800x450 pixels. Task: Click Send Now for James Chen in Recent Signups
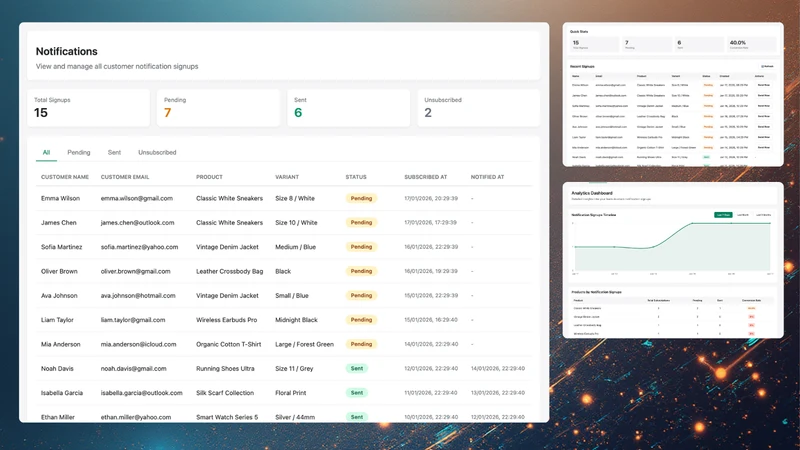pos(763,95)
